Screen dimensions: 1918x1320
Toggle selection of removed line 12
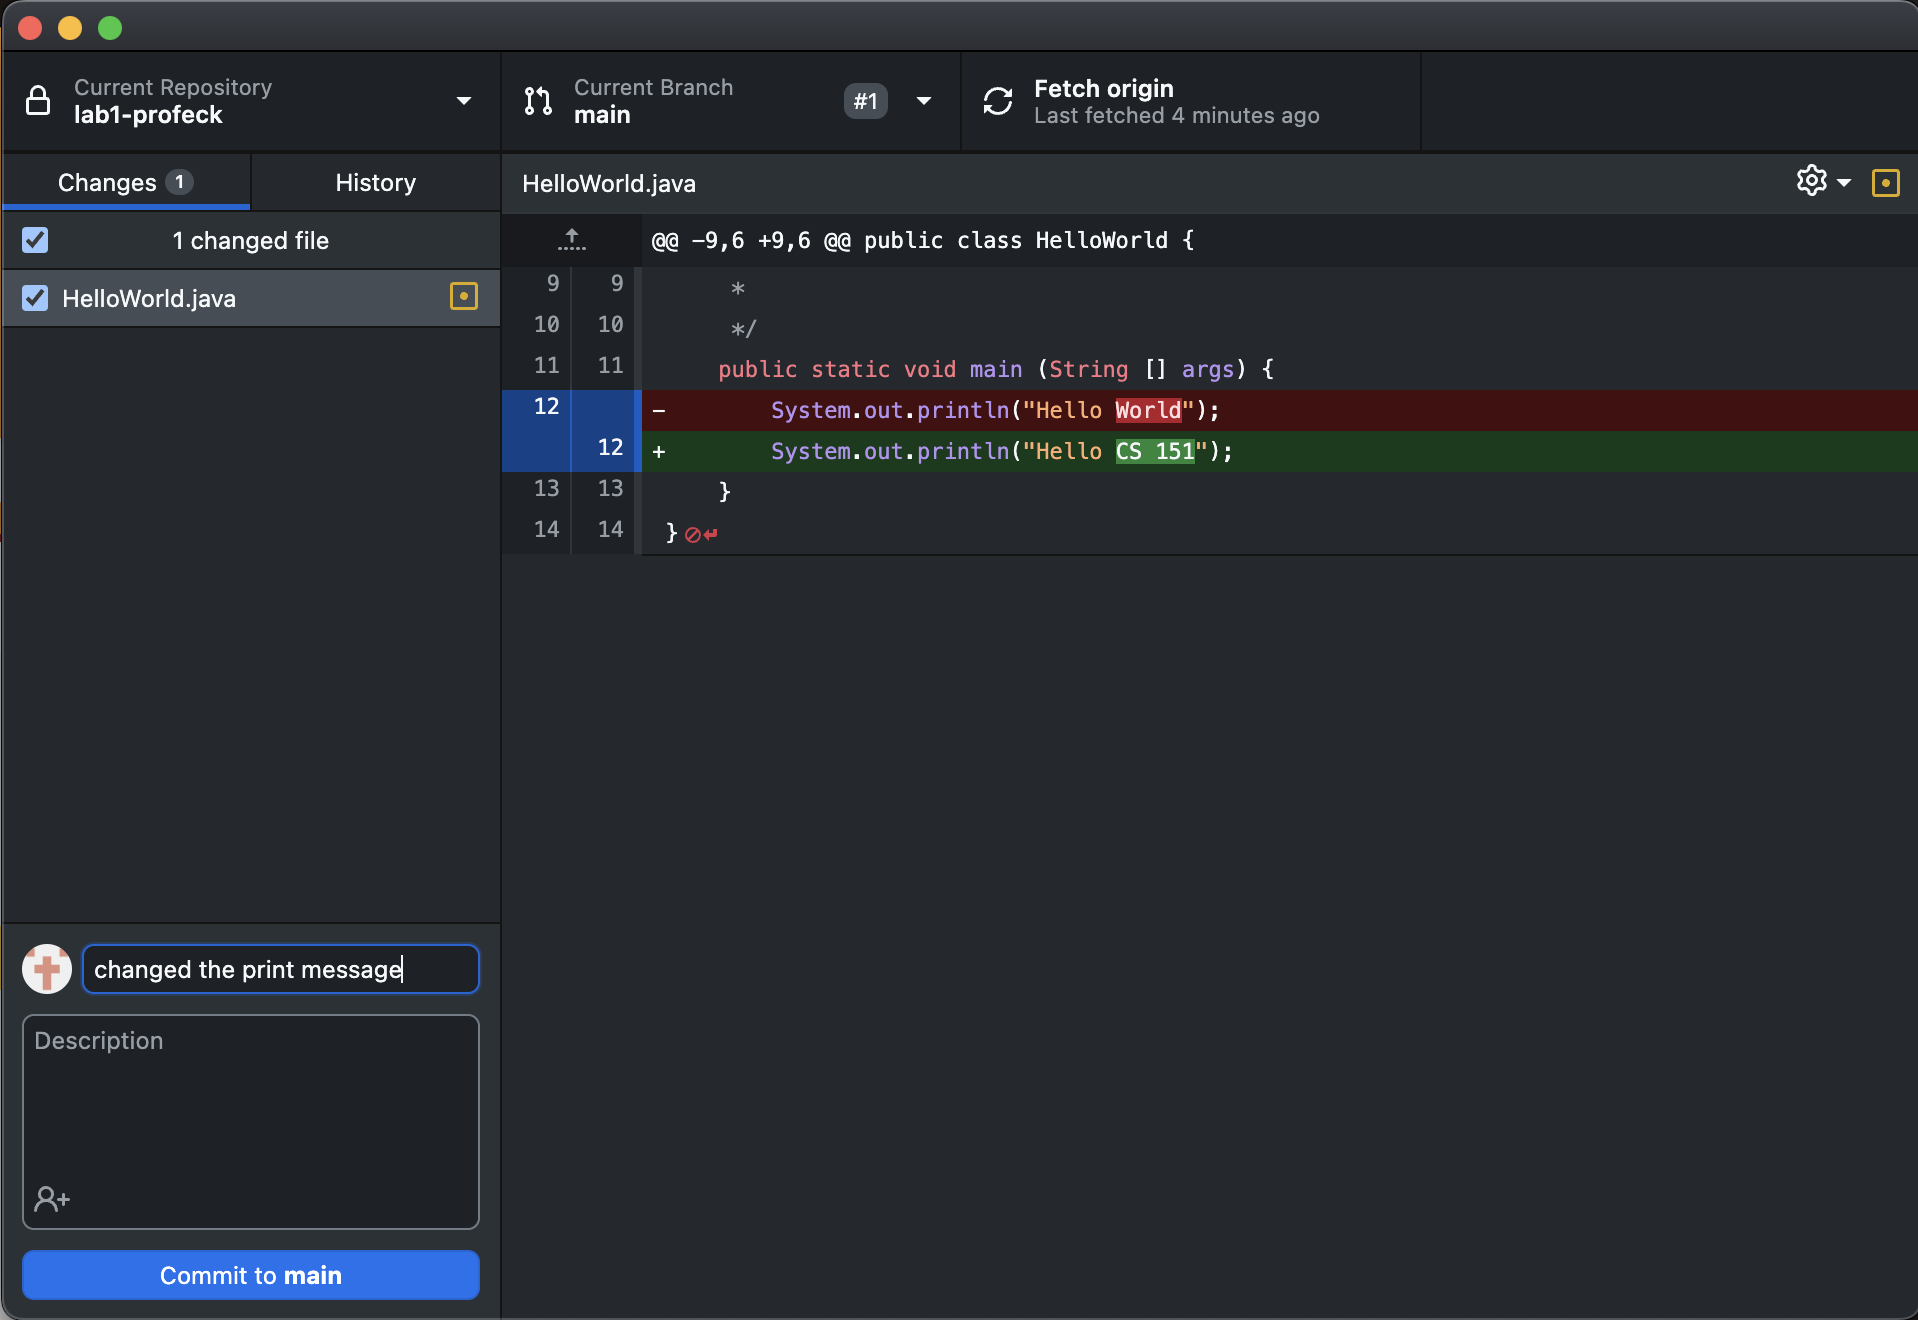(x=546, y=408)
